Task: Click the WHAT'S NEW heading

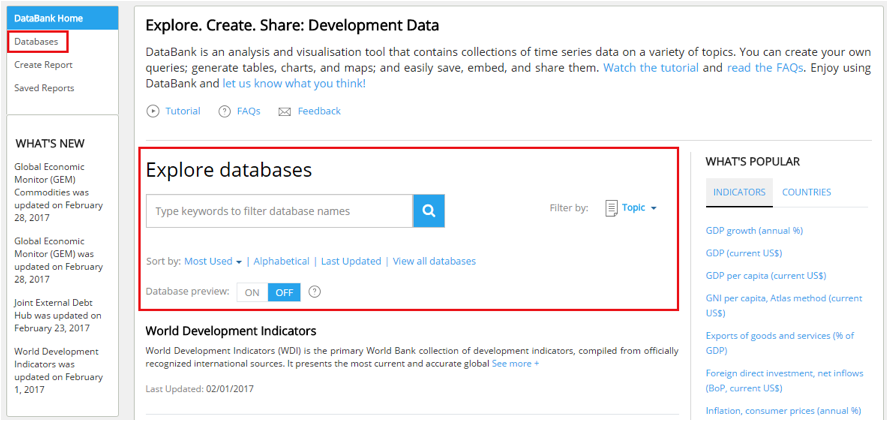Action: point(50,144)
